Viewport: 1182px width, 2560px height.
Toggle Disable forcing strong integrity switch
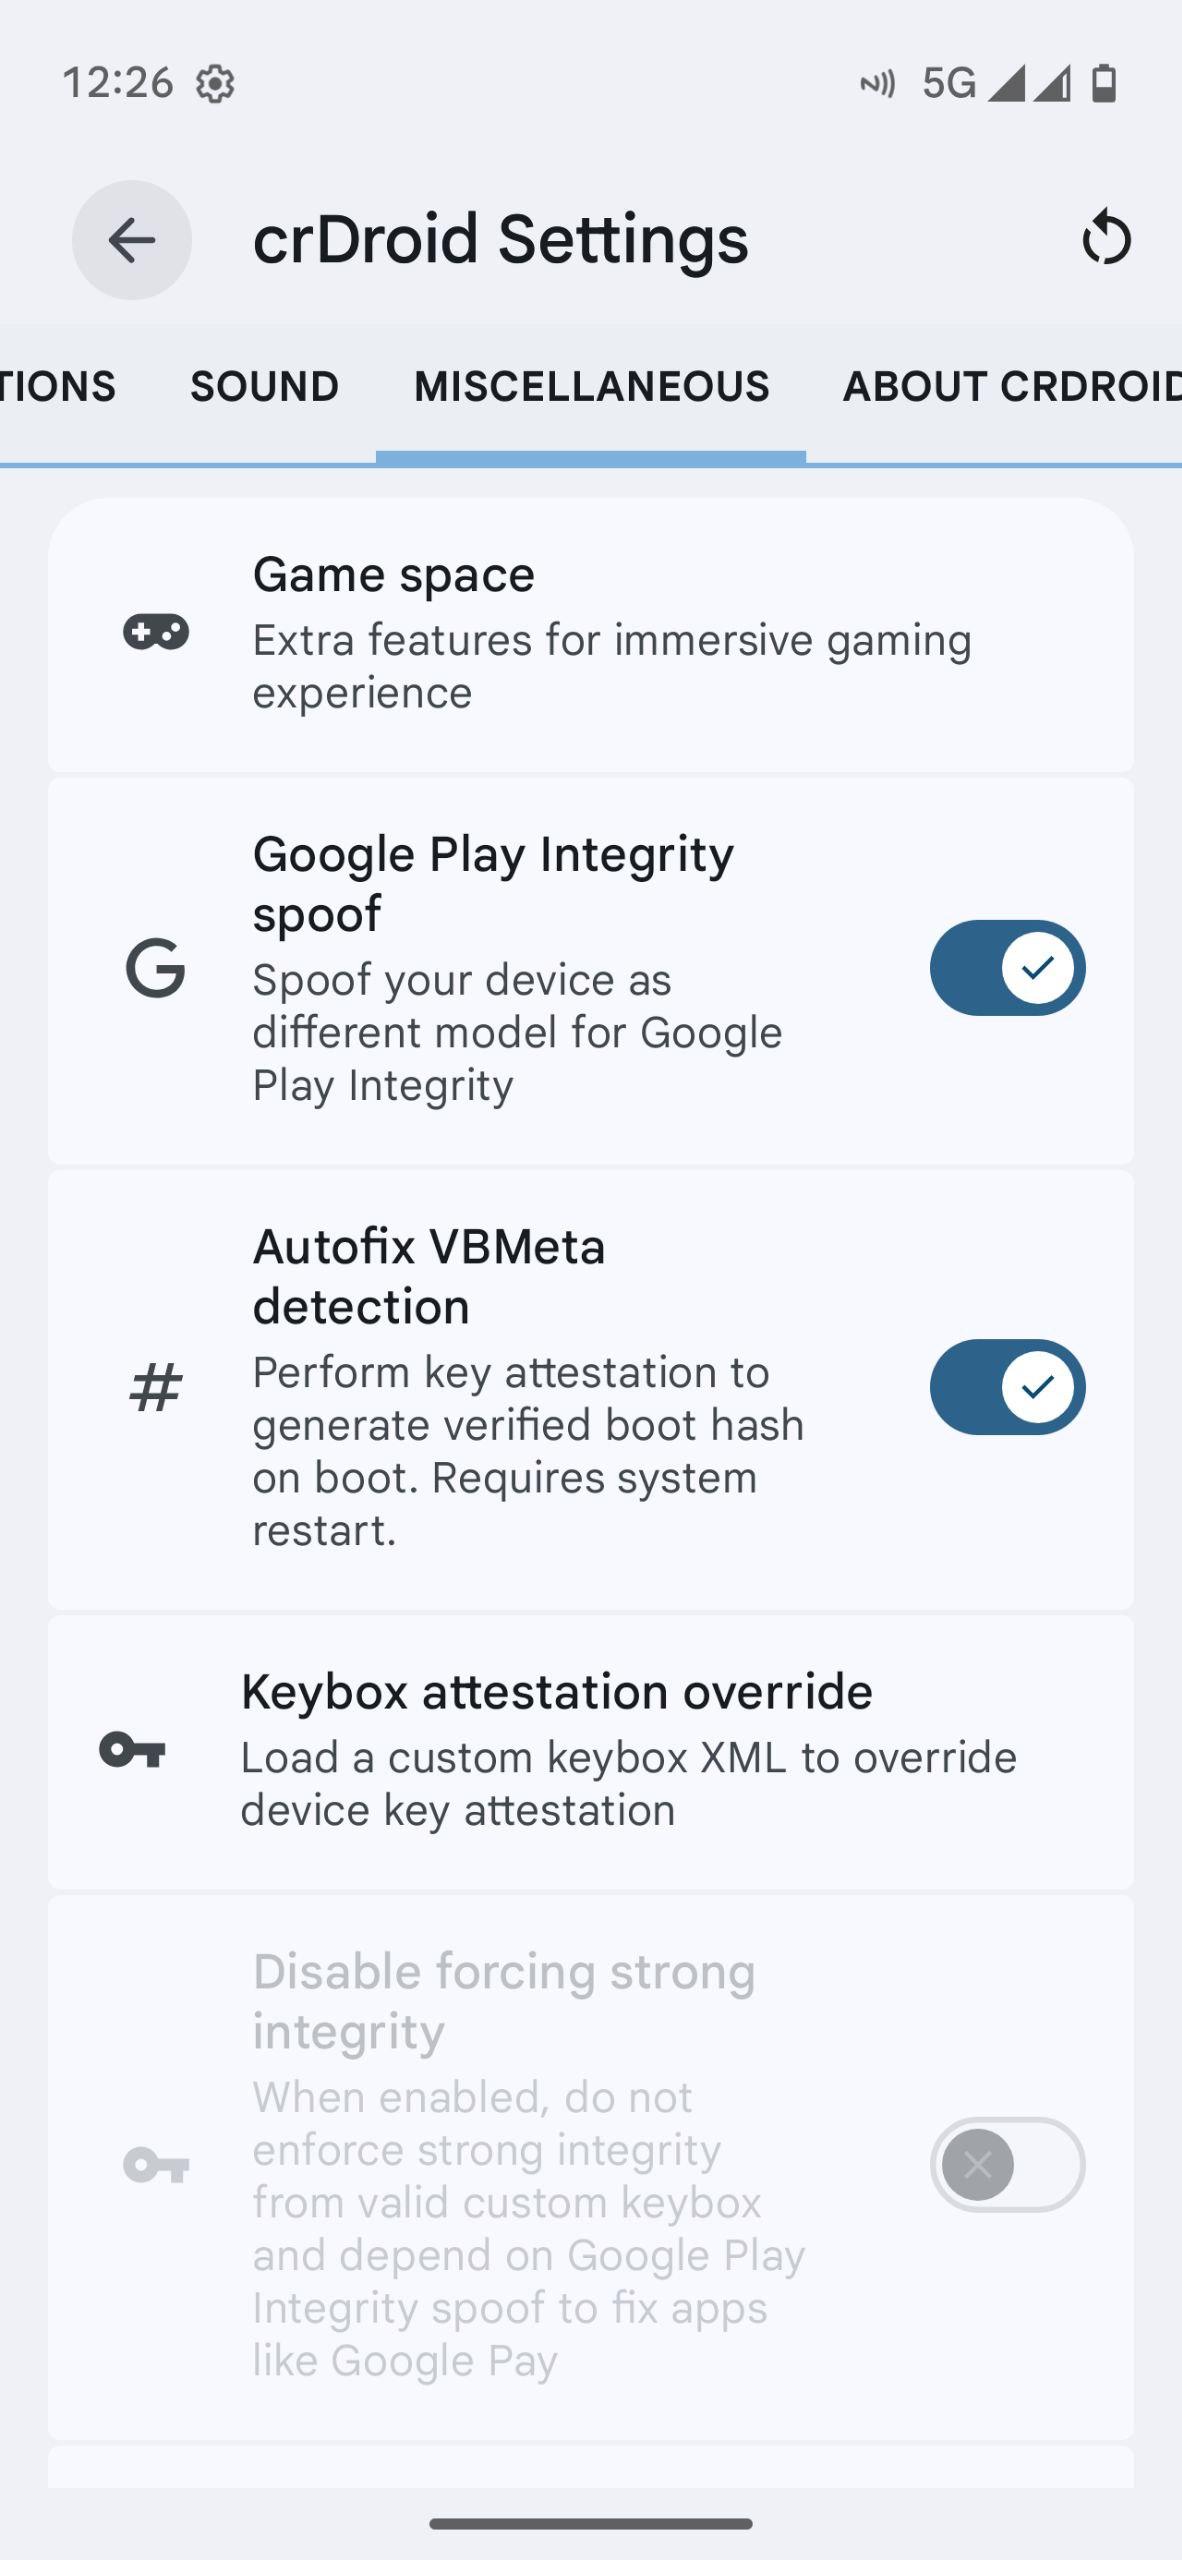1007,2165
